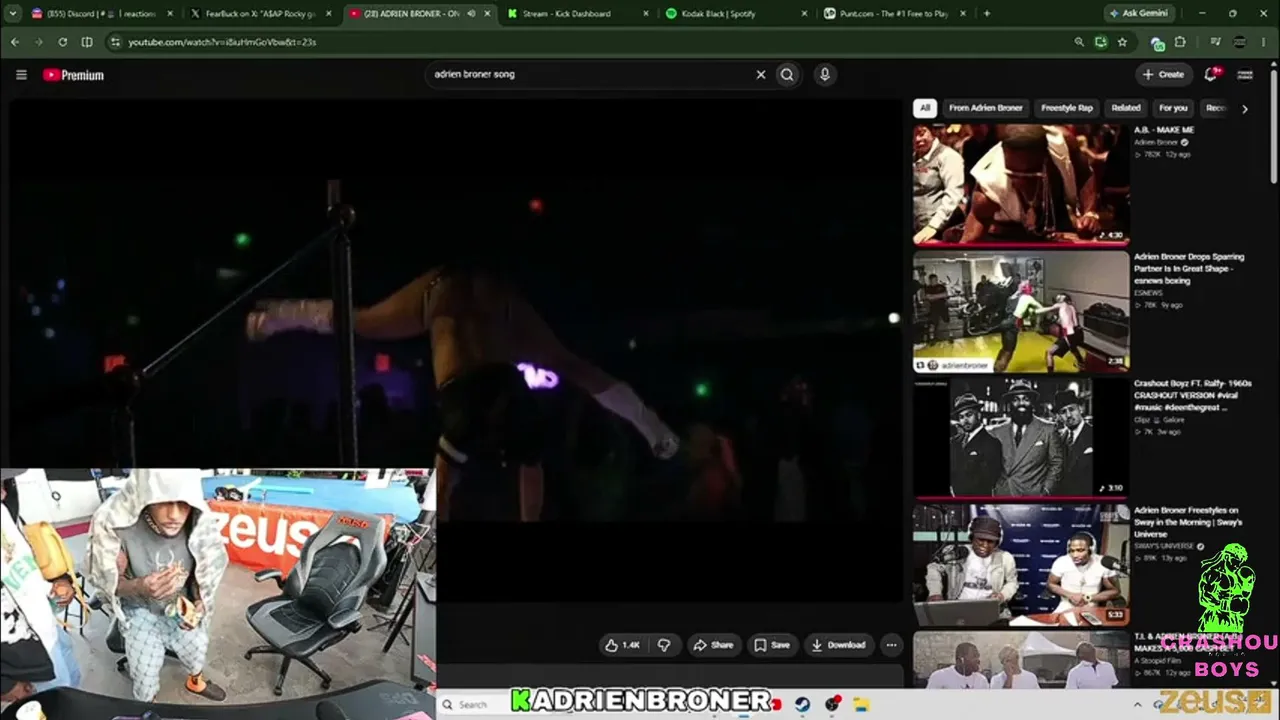Screen dimensions: 1280x720
Task: Share the video with Share button
Action: tap(713, 645)
